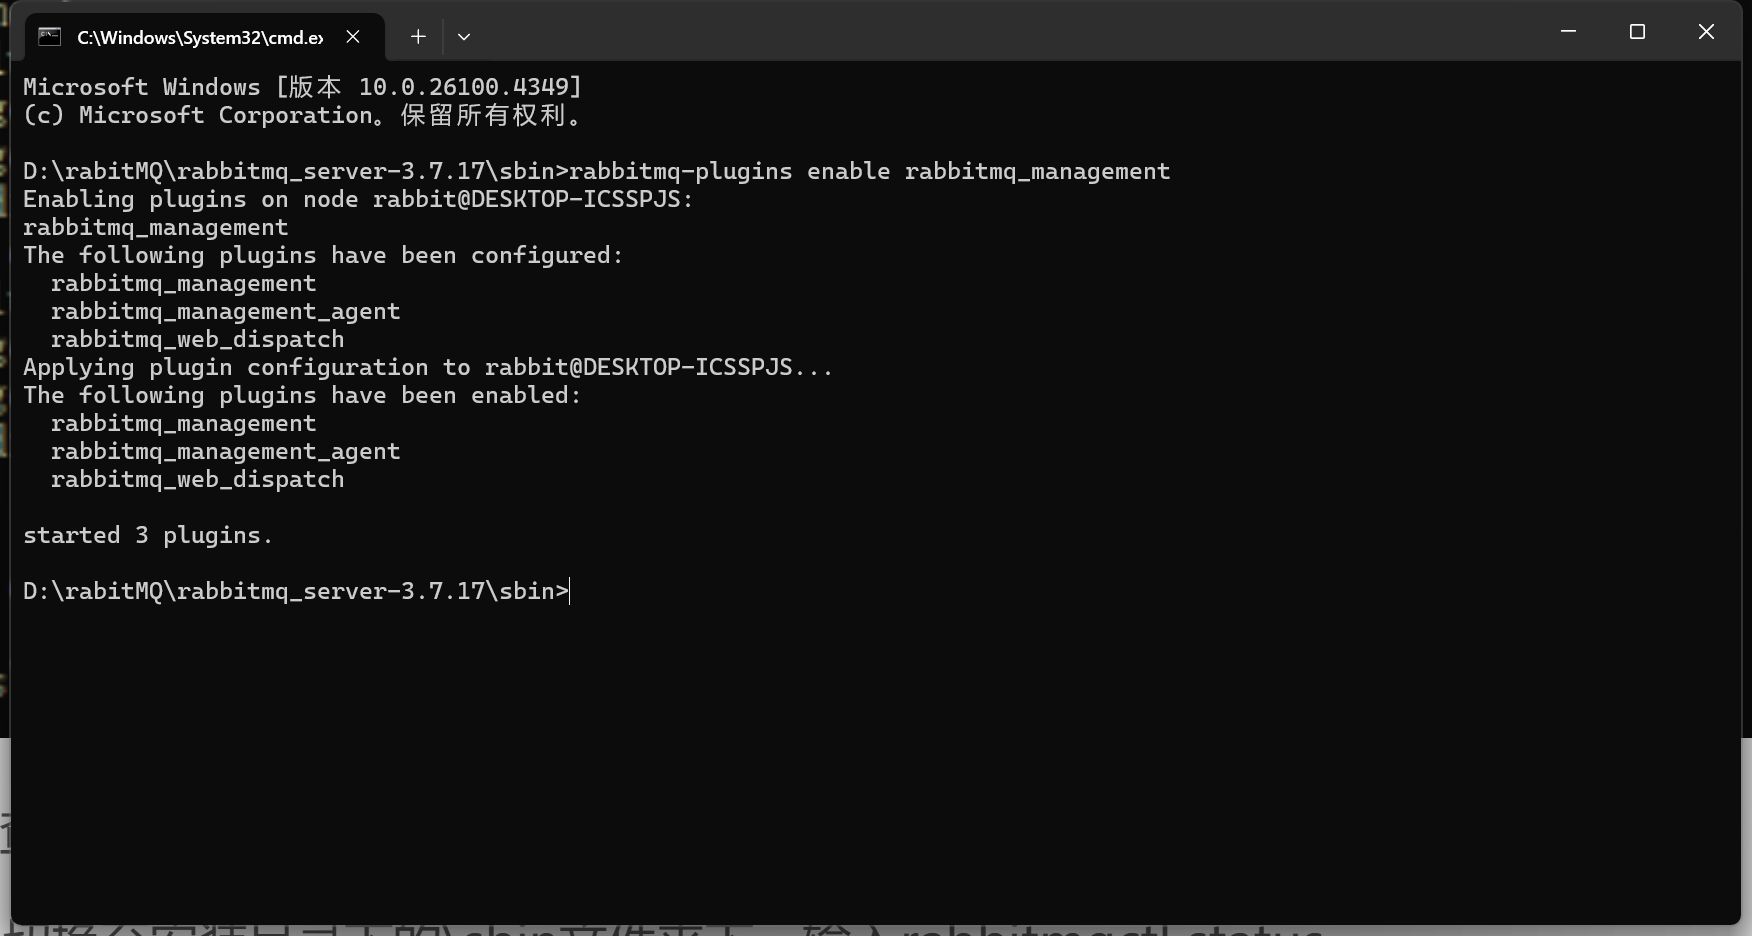
Task: Click the line reading started 3 plugins
Action: pos(148,535)
